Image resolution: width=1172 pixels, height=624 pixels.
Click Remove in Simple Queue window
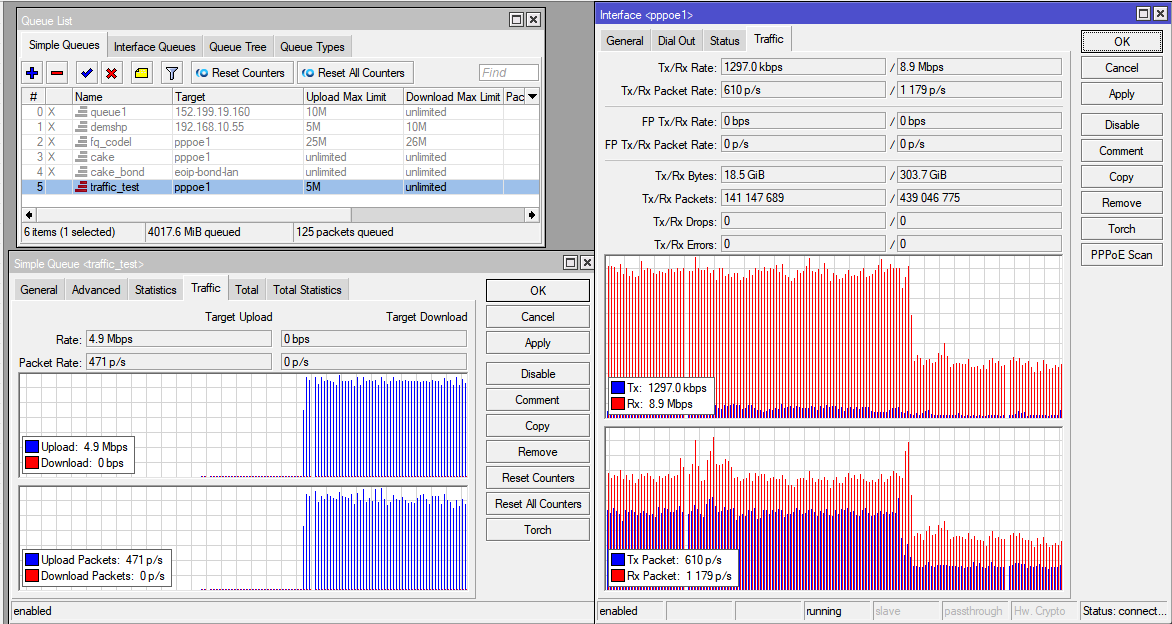537,451
